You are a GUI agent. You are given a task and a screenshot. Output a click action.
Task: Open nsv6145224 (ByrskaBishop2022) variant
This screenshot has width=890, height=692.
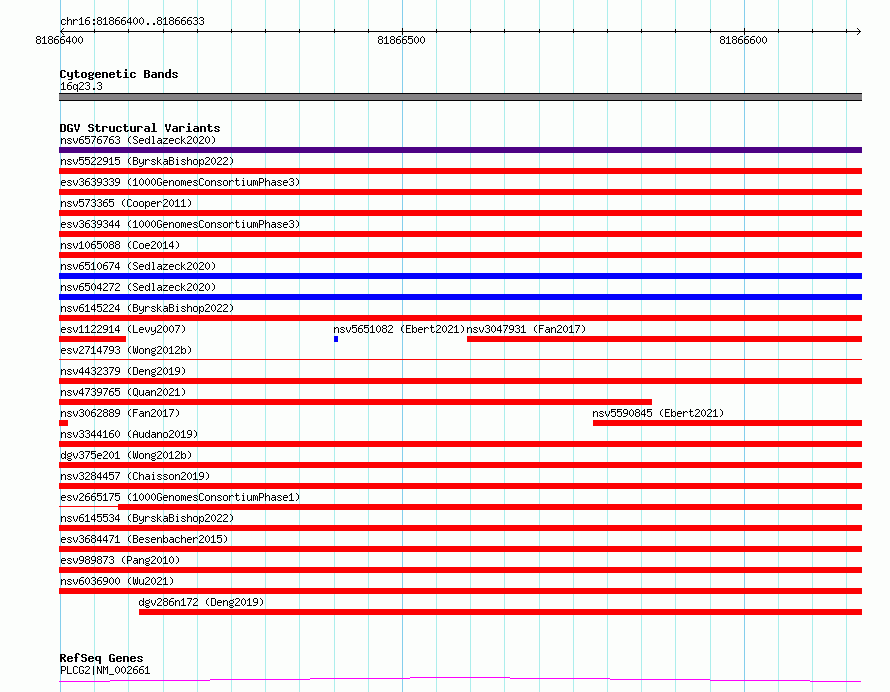pyautogui.click(x=147, y=308)
